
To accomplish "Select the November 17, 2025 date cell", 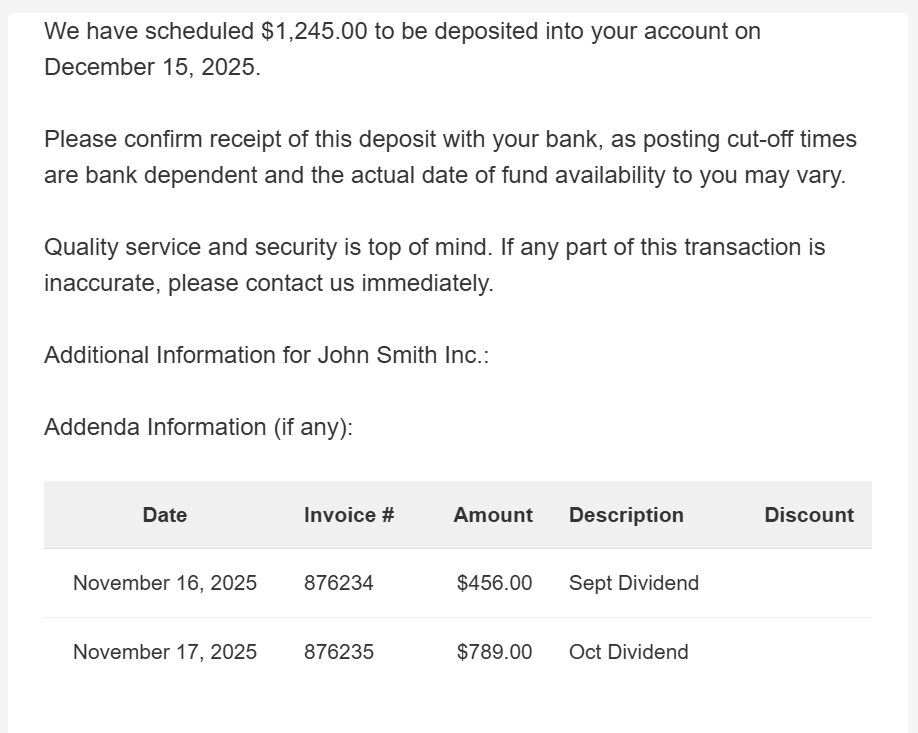I will pyautogui.click(x=165, y=652).
